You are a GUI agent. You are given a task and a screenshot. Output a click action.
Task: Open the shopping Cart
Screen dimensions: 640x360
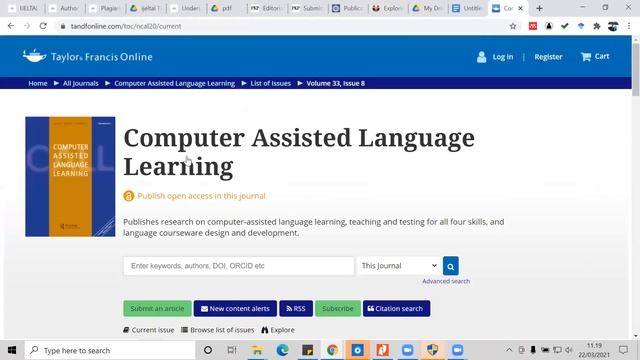pos(595,56)
